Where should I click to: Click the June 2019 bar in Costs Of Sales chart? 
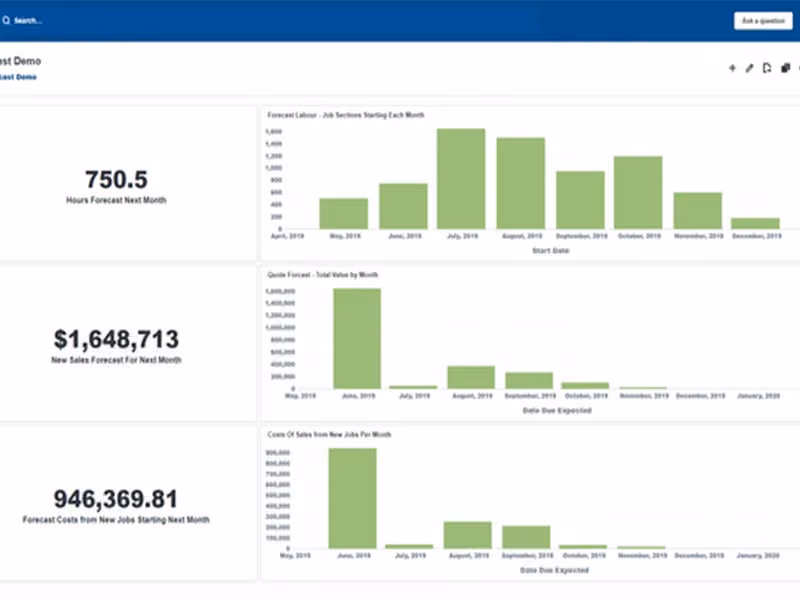click(353, 498)
